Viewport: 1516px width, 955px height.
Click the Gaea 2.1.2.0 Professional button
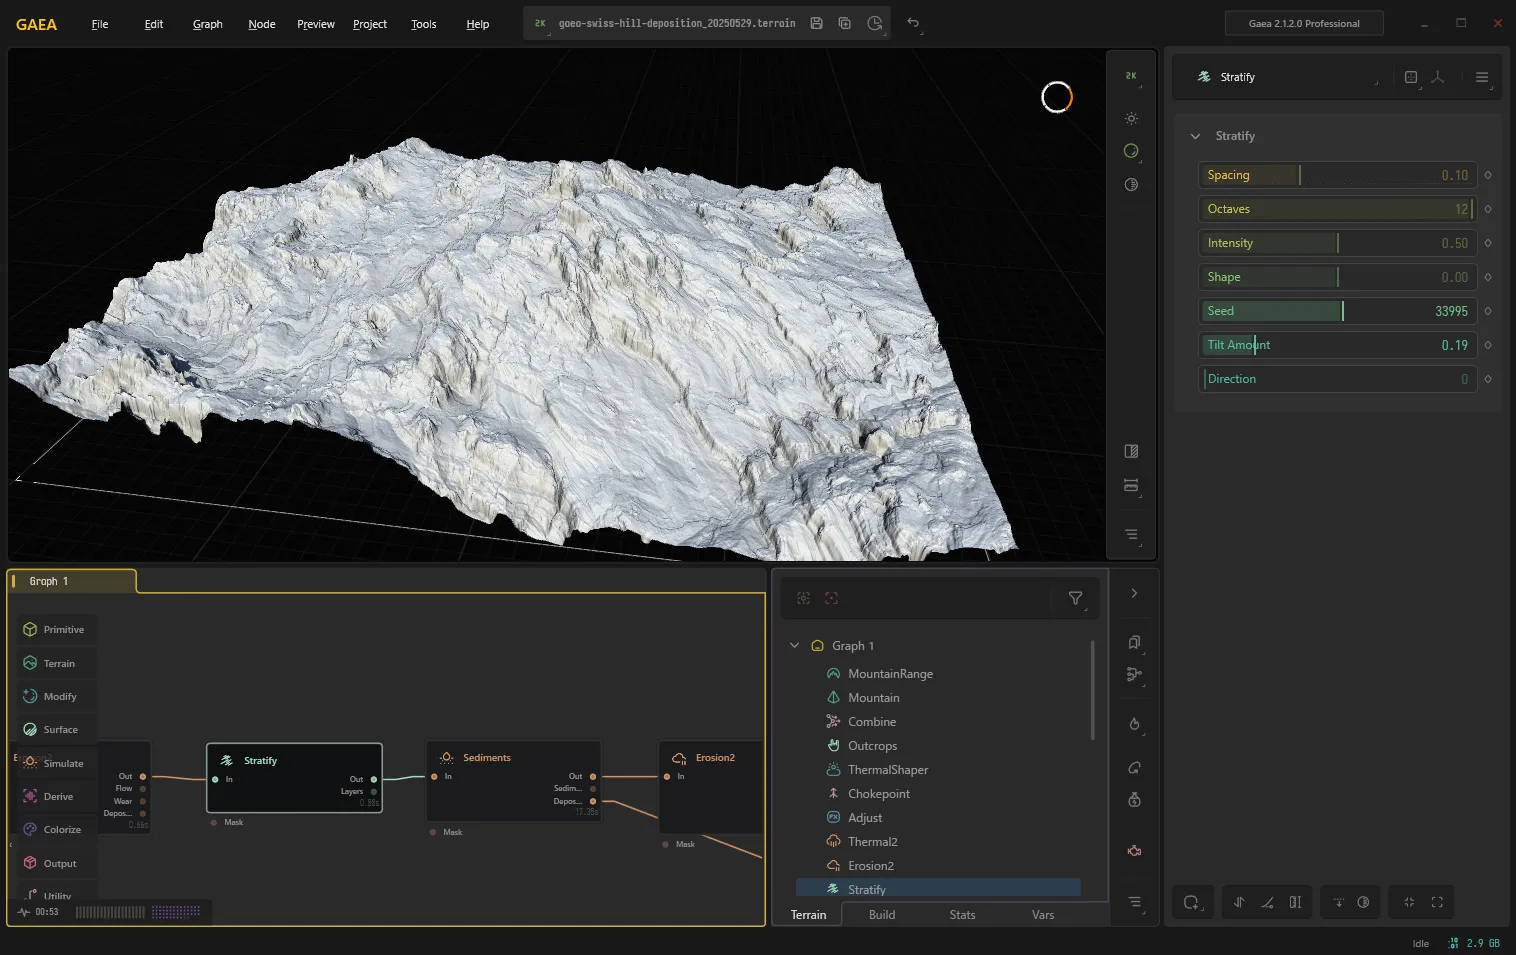tap(1304, 23)
